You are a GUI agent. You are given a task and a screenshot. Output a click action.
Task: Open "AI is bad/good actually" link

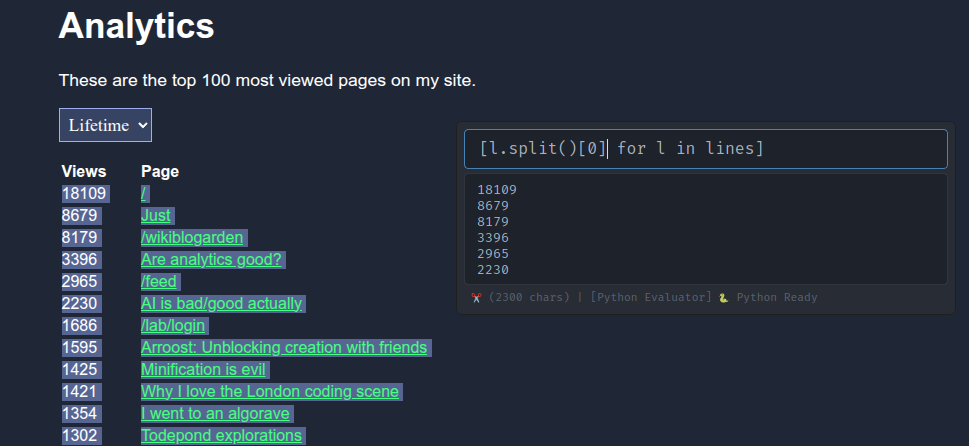221,303
